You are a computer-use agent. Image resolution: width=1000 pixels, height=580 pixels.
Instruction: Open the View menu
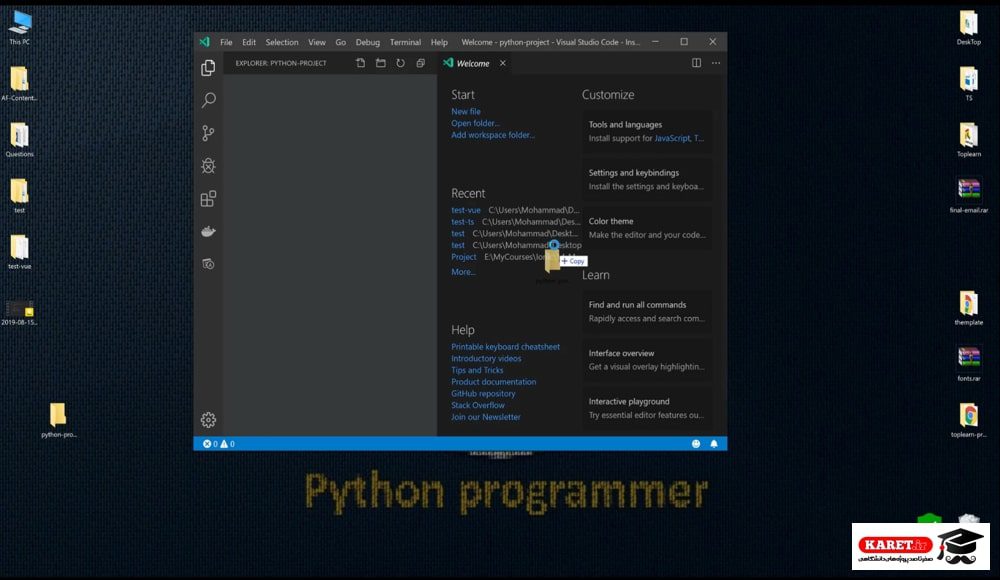(317, 42)
